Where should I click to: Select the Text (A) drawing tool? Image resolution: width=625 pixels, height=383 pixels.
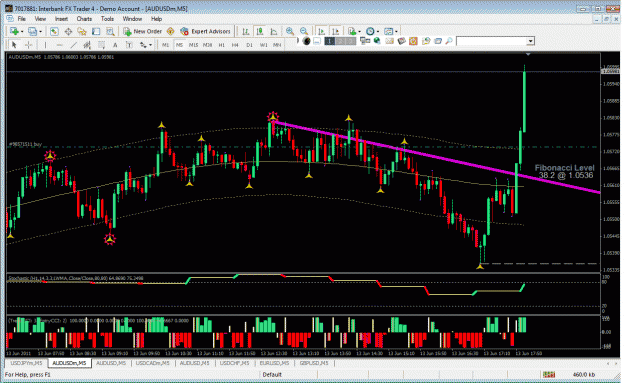[115, 45]
